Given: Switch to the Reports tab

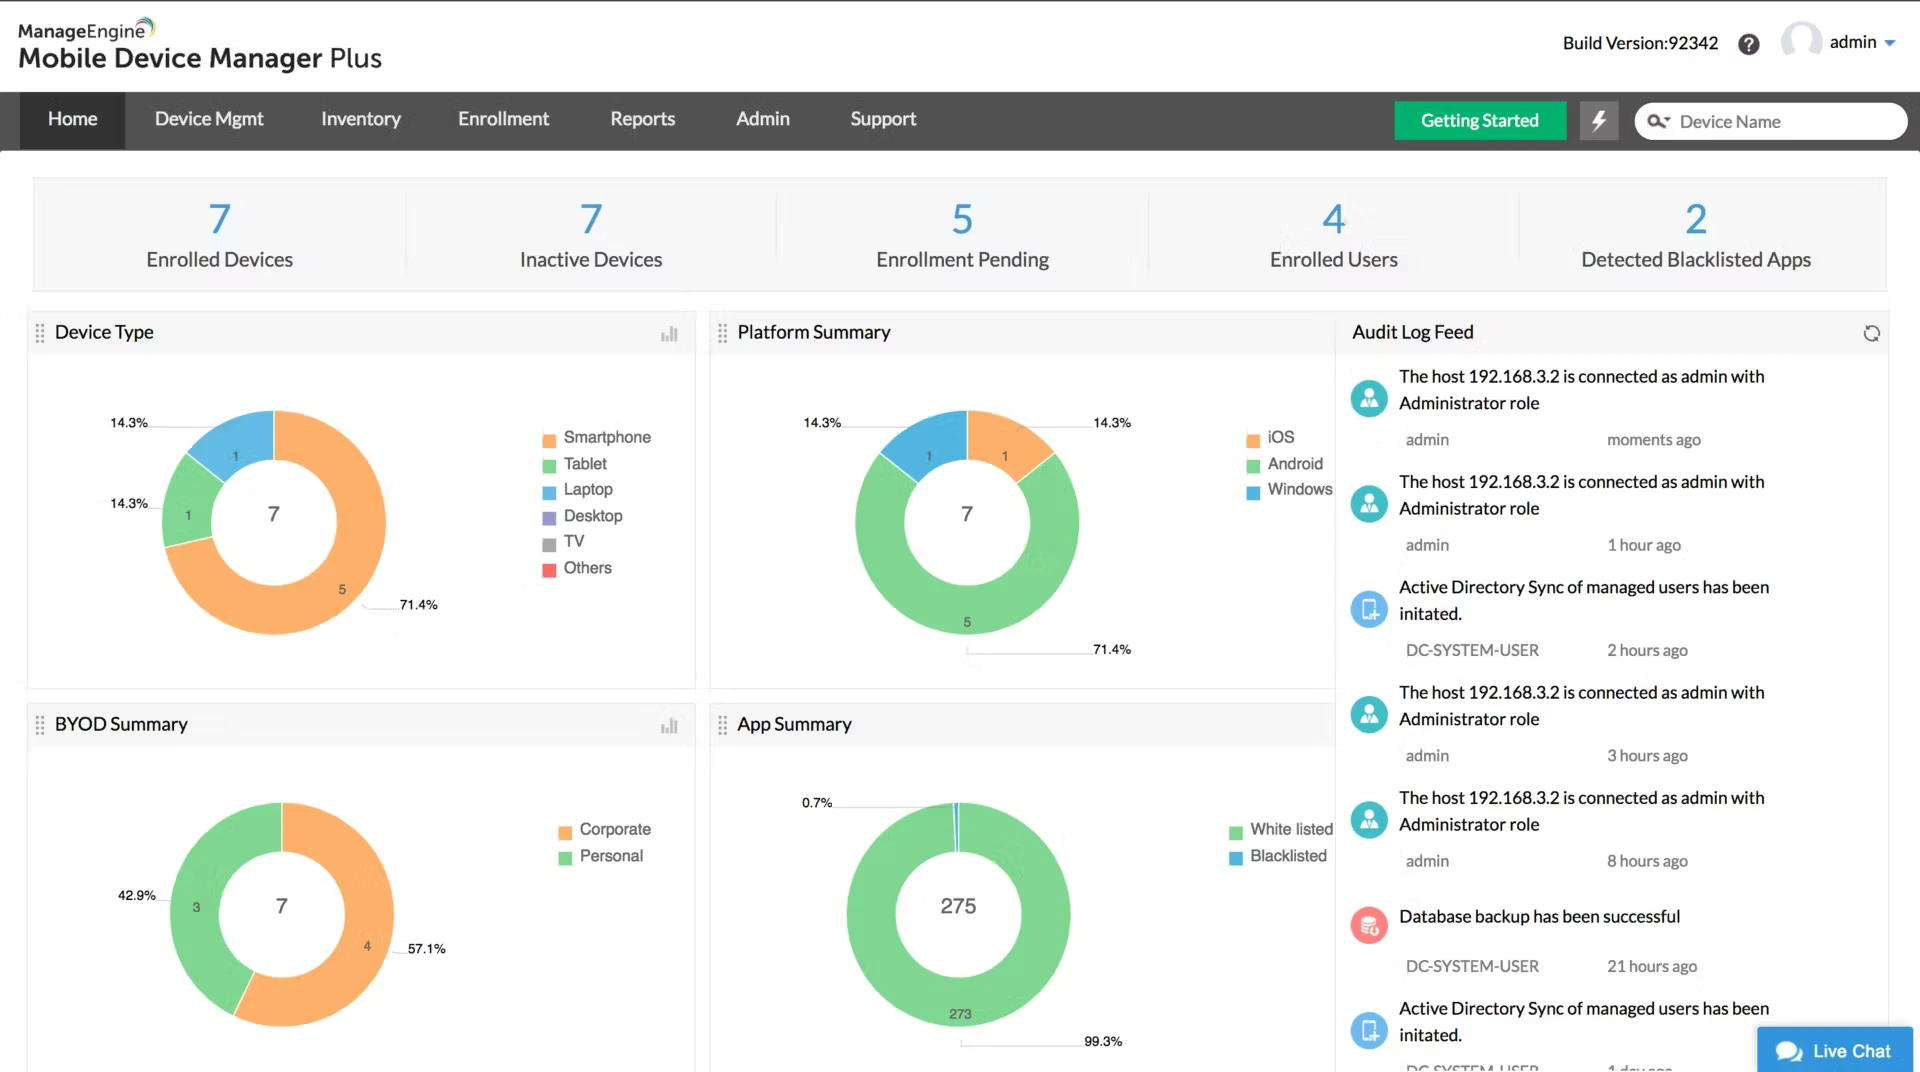Looking at the screenshot, I should pyautogui.click(x=642, y=118).
